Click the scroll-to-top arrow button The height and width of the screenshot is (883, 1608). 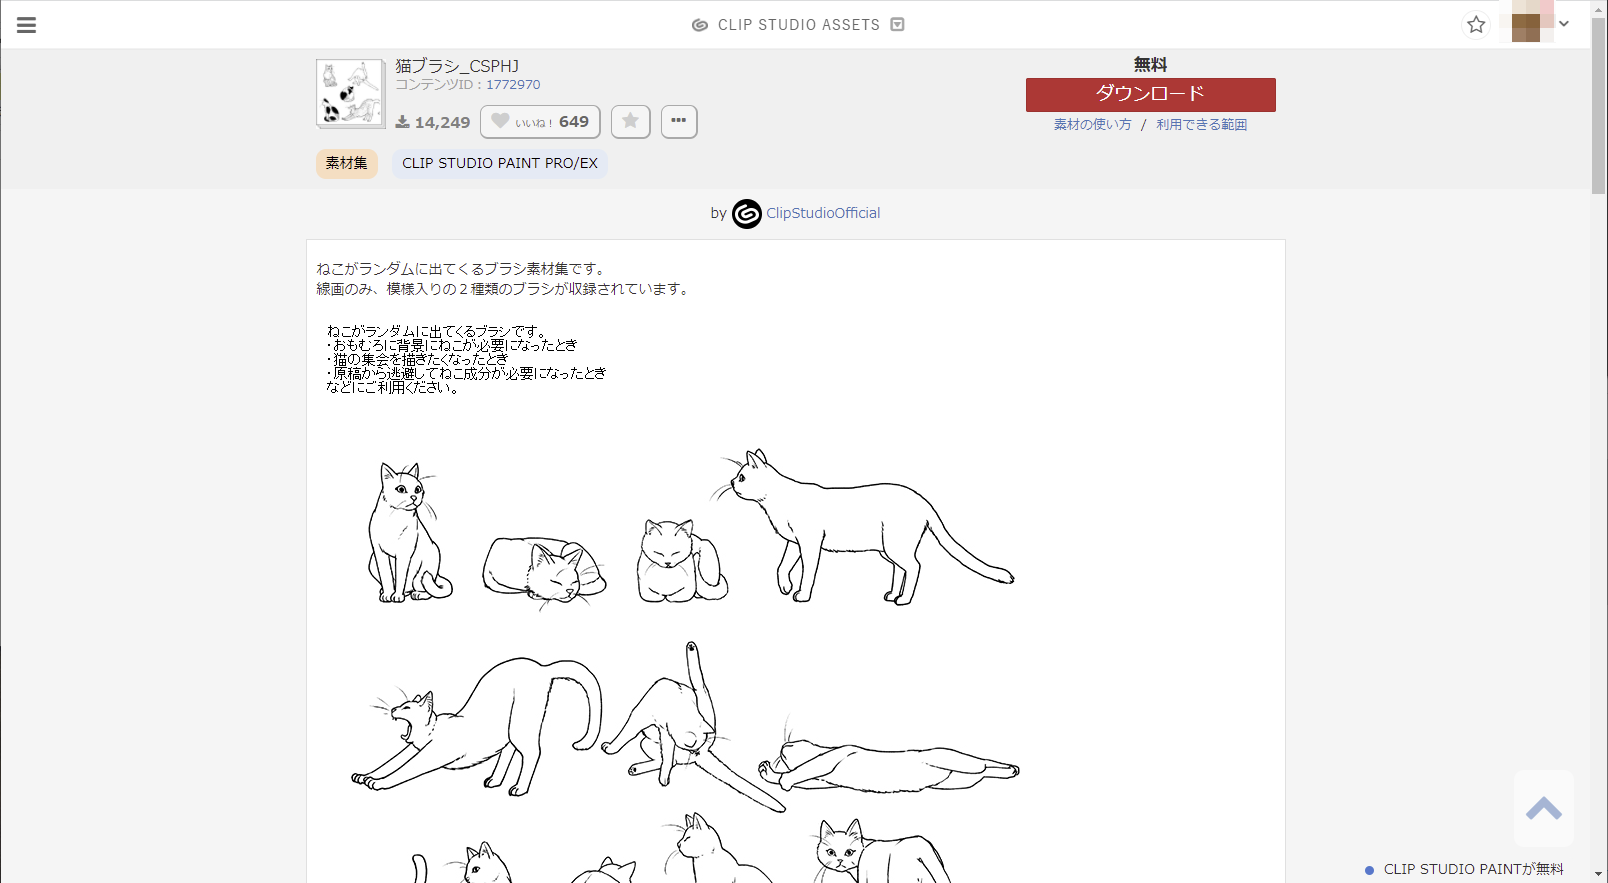pos(1543,808)
